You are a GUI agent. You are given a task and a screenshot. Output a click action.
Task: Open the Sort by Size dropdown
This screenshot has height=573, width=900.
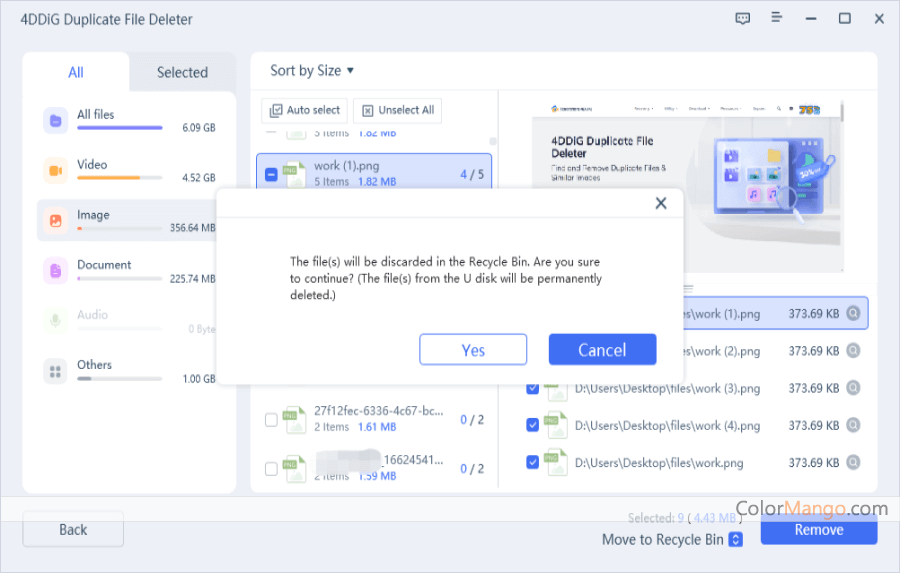point(312,71)
